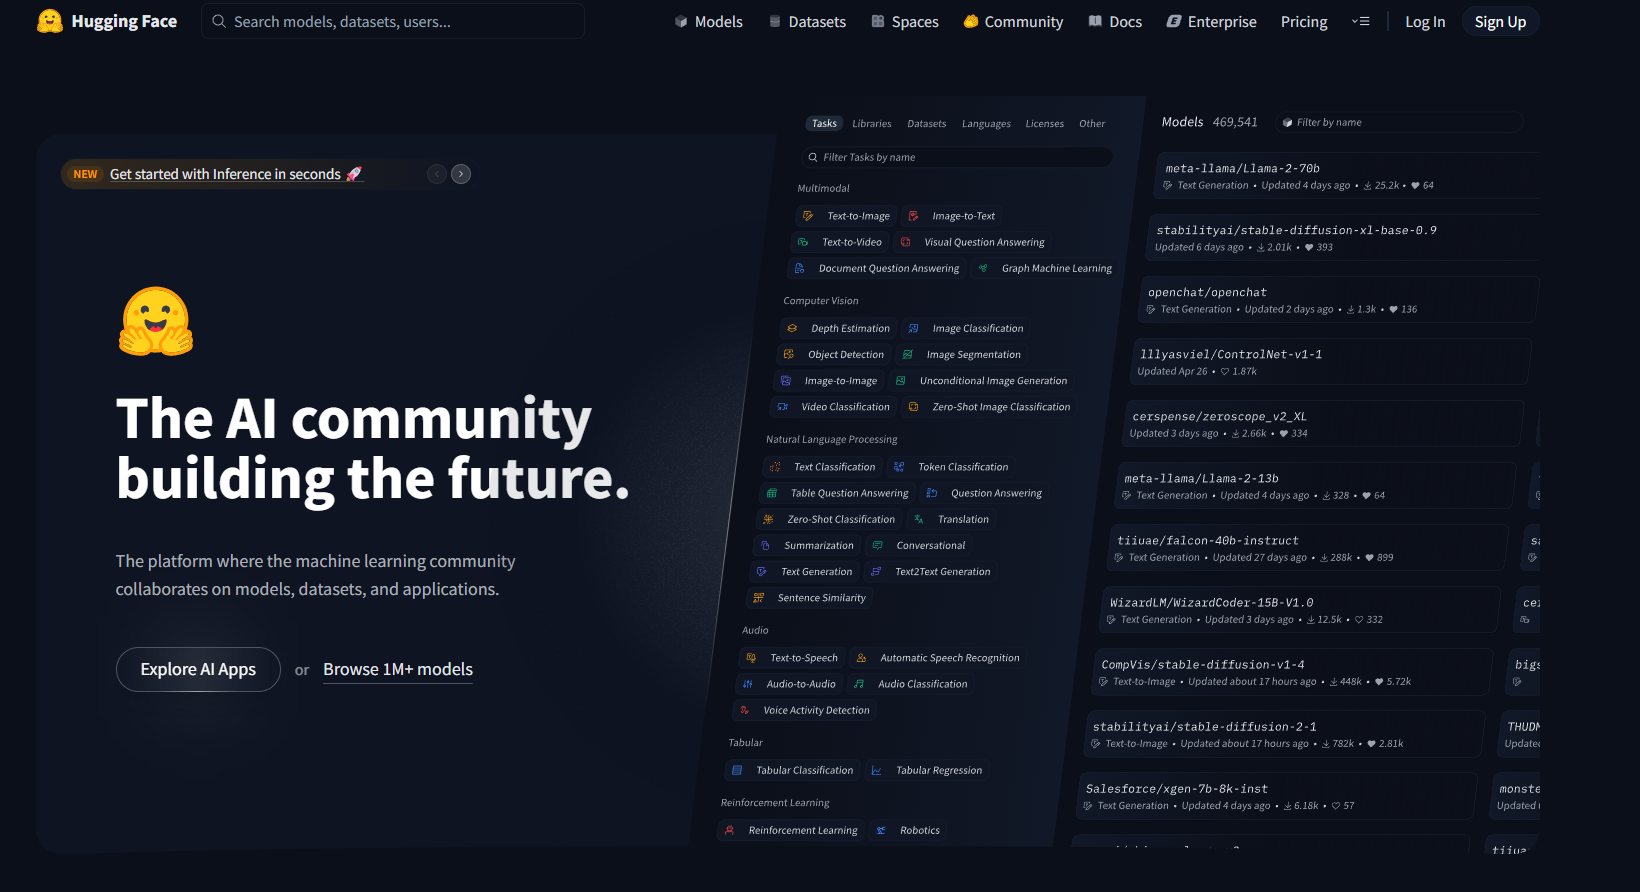The height and width of the screenshot is (892, 1640).
Task: Click the Community icon in navbar
Action: tap(971, 21)
